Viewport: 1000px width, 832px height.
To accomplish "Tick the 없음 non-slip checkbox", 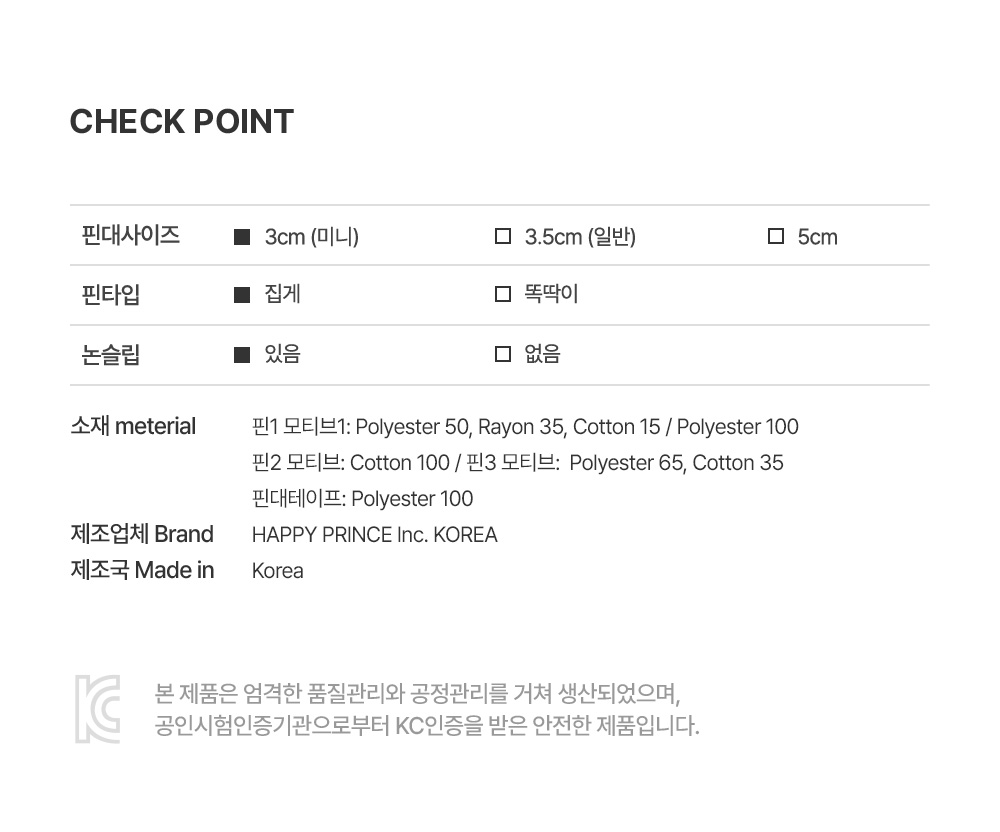I will point(503,355).
